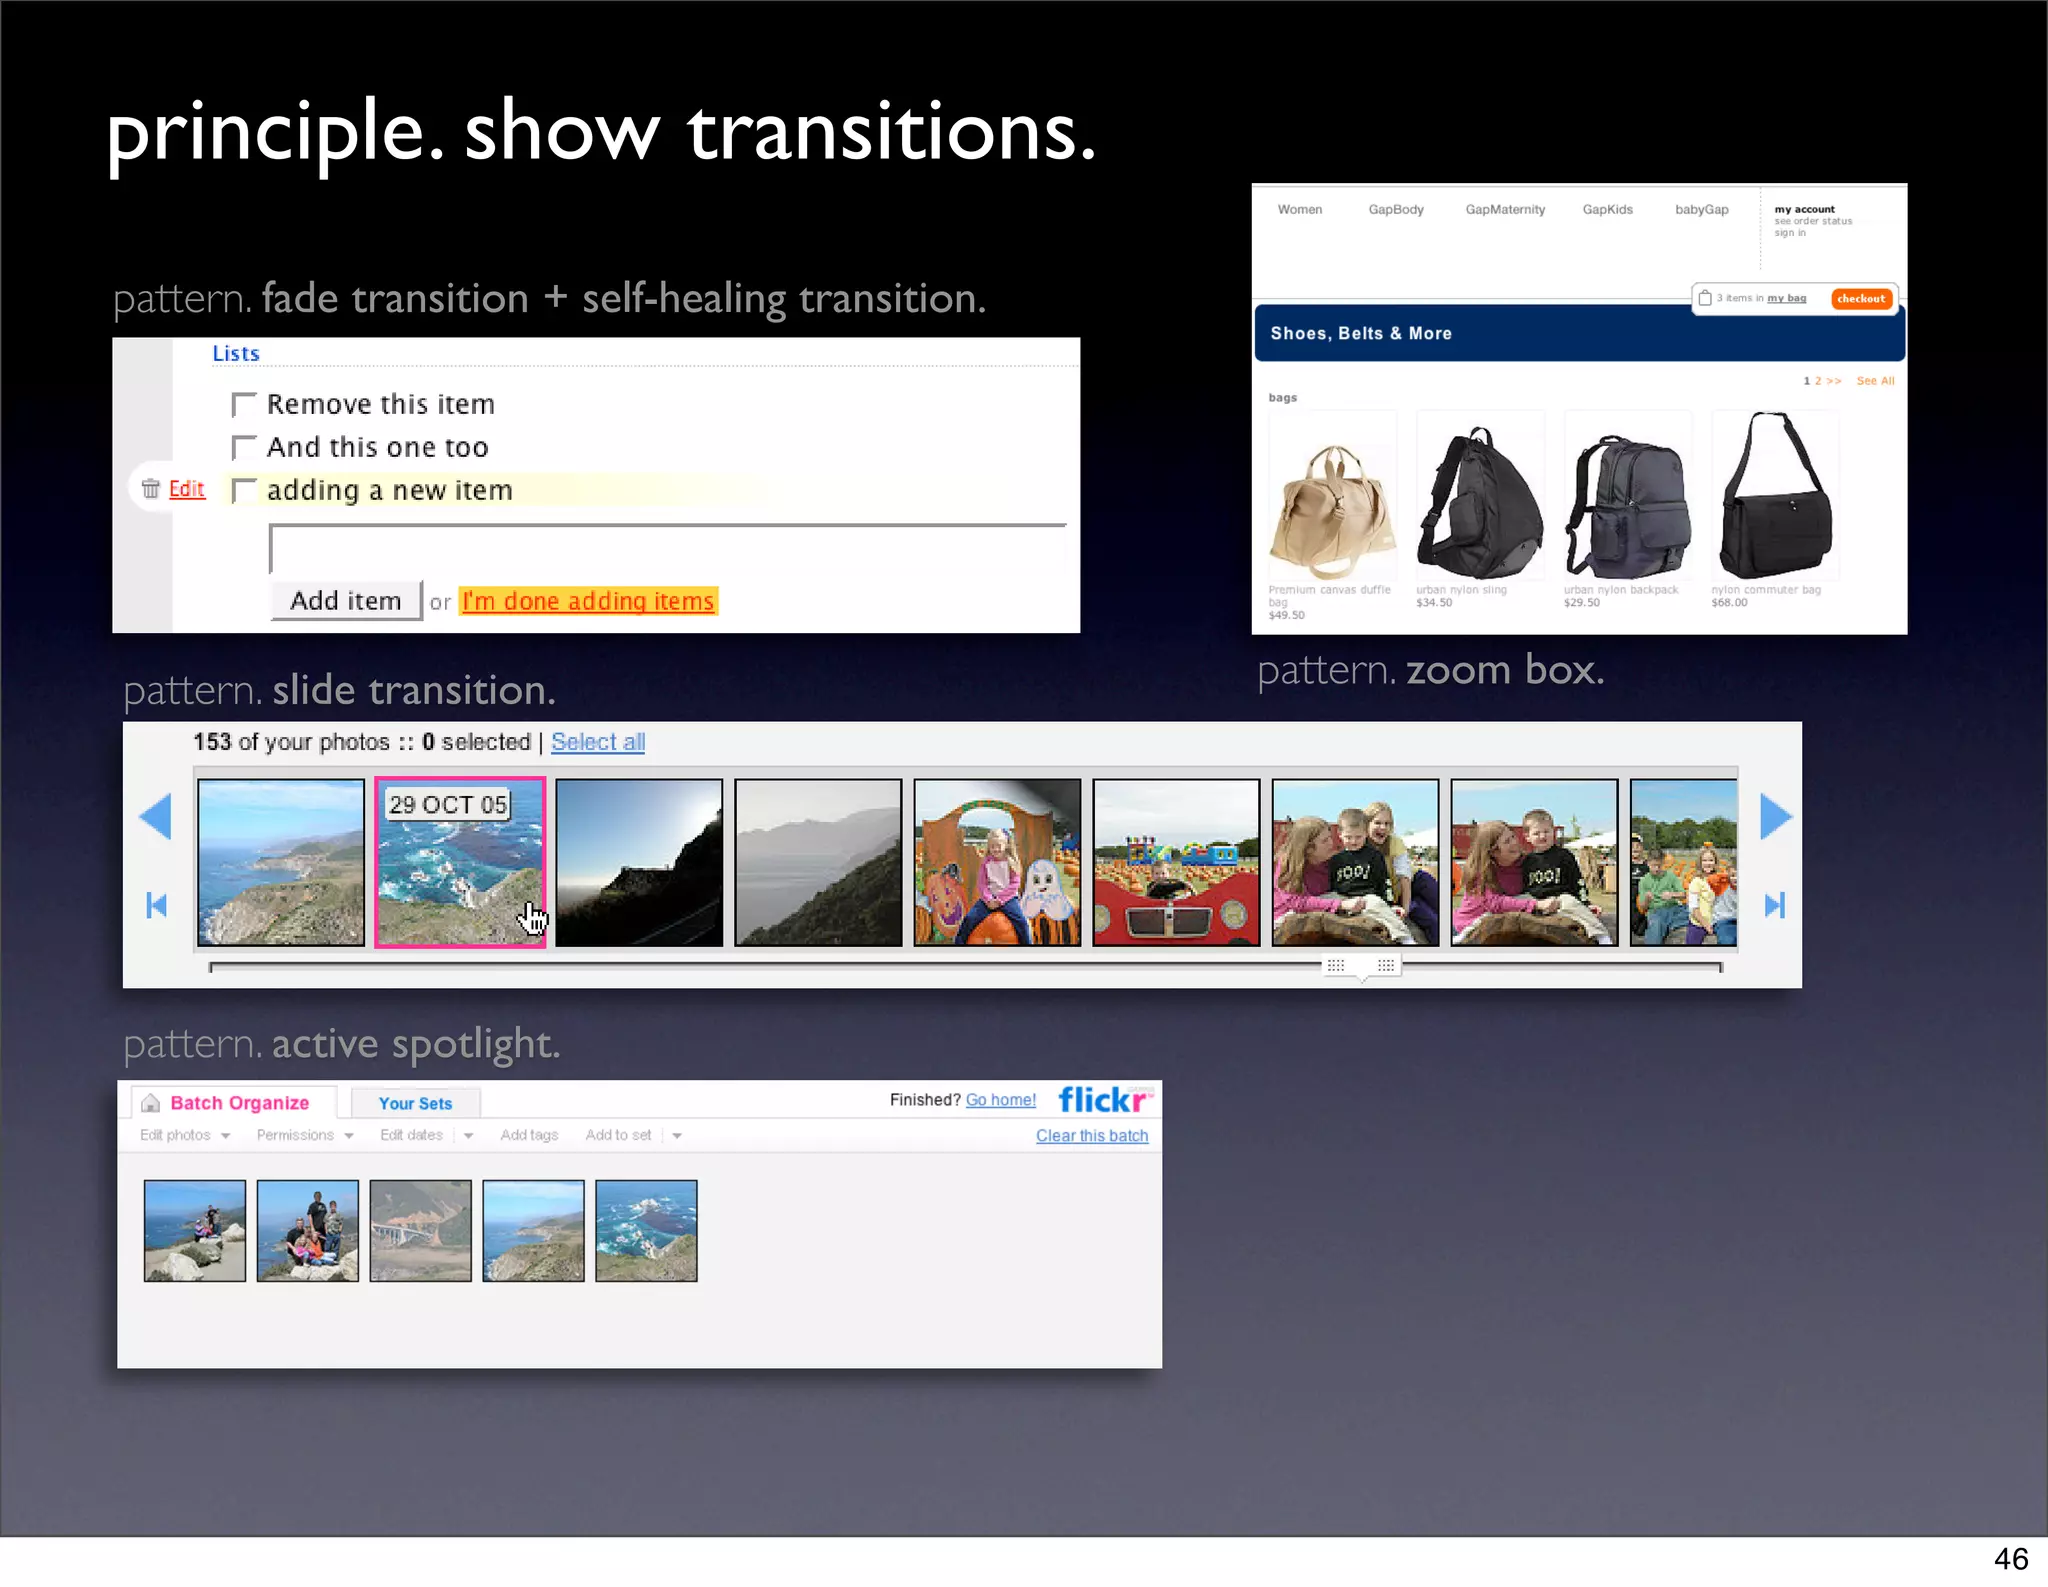The width and height of the screenshot is (2048, 1587).
Task: Click the home icon in Batch Organize tab
Action: pyautogui.click(x=151, y=1103)
